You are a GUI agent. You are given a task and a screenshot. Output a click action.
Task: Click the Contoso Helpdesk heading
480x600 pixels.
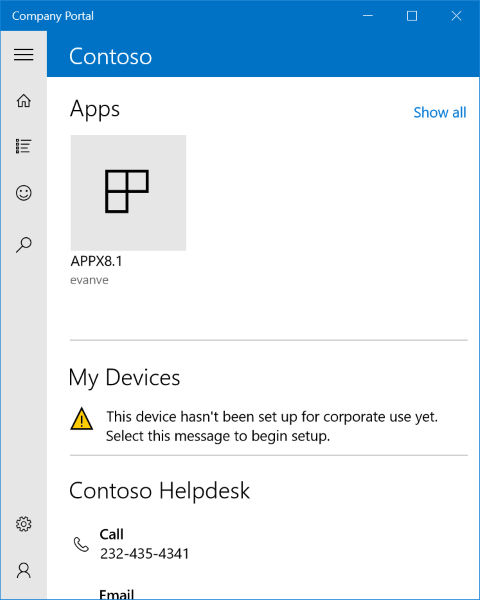(160, 491)
